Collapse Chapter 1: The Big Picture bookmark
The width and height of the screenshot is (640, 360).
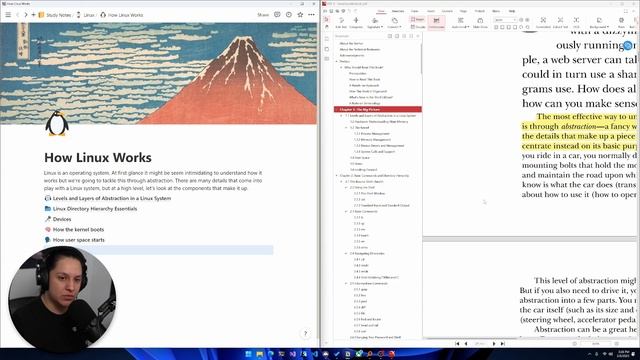337,109
